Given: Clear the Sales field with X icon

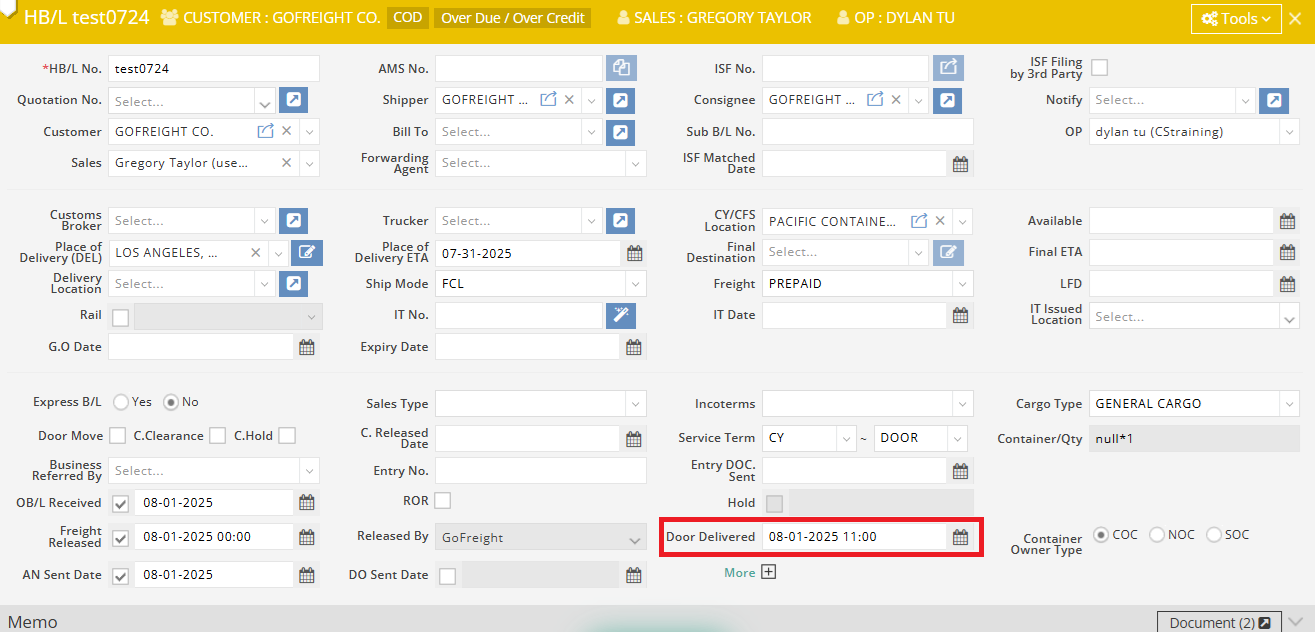Looking at the screenshot, I should [x=286, y=163].
